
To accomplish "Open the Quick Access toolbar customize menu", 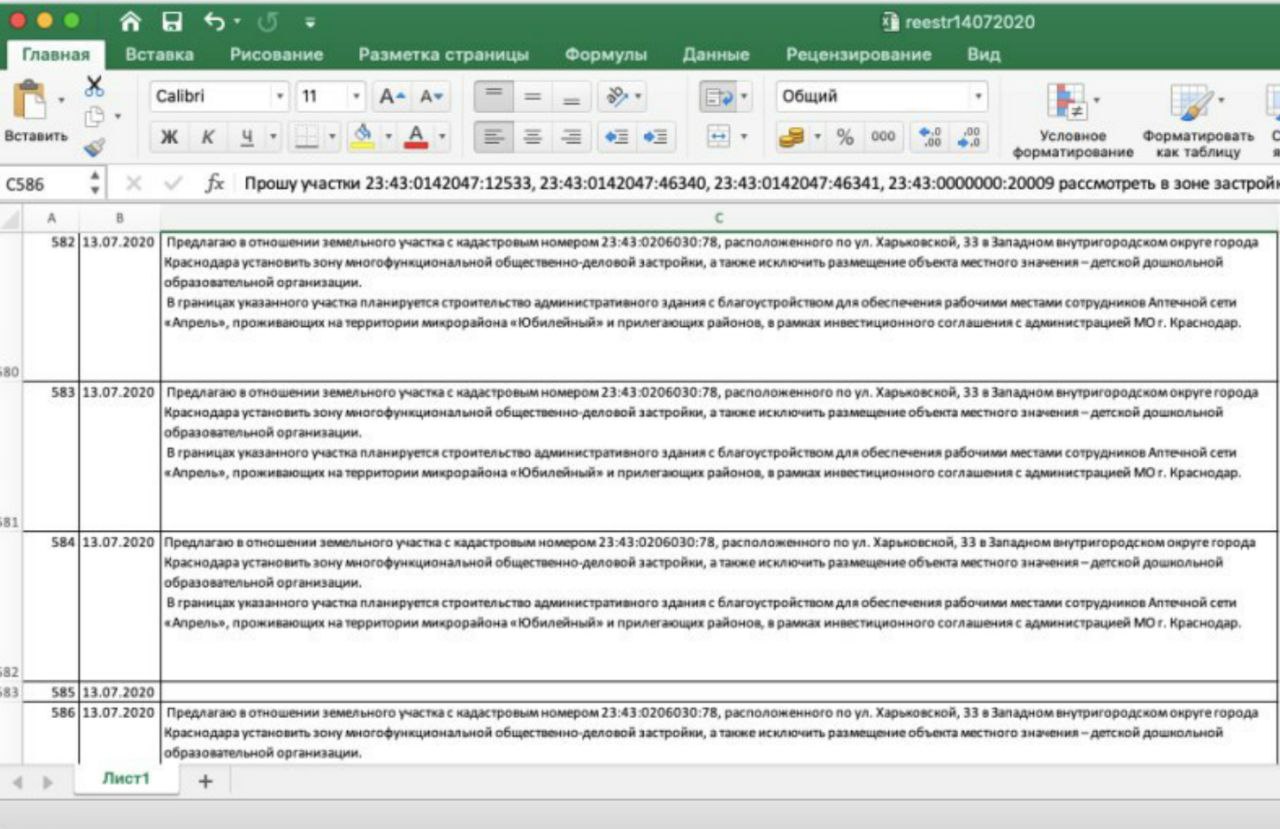I will [x=310, y=22].
